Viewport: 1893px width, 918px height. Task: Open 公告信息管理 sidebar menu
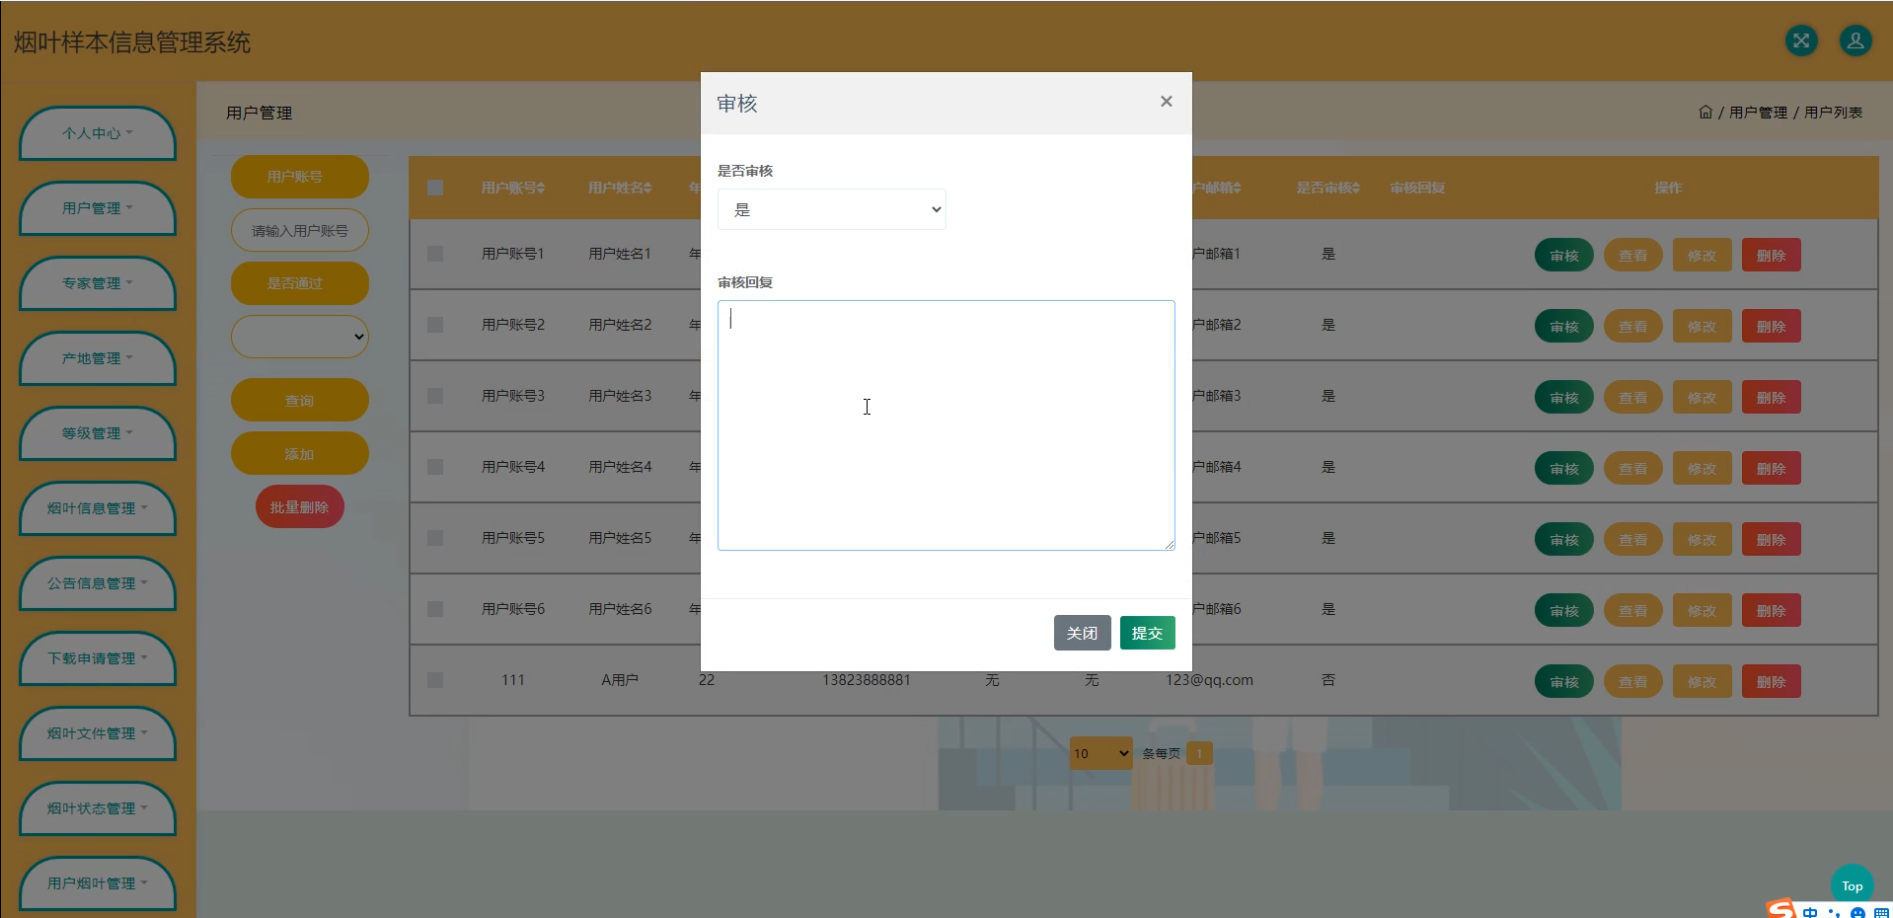(97, 583)
